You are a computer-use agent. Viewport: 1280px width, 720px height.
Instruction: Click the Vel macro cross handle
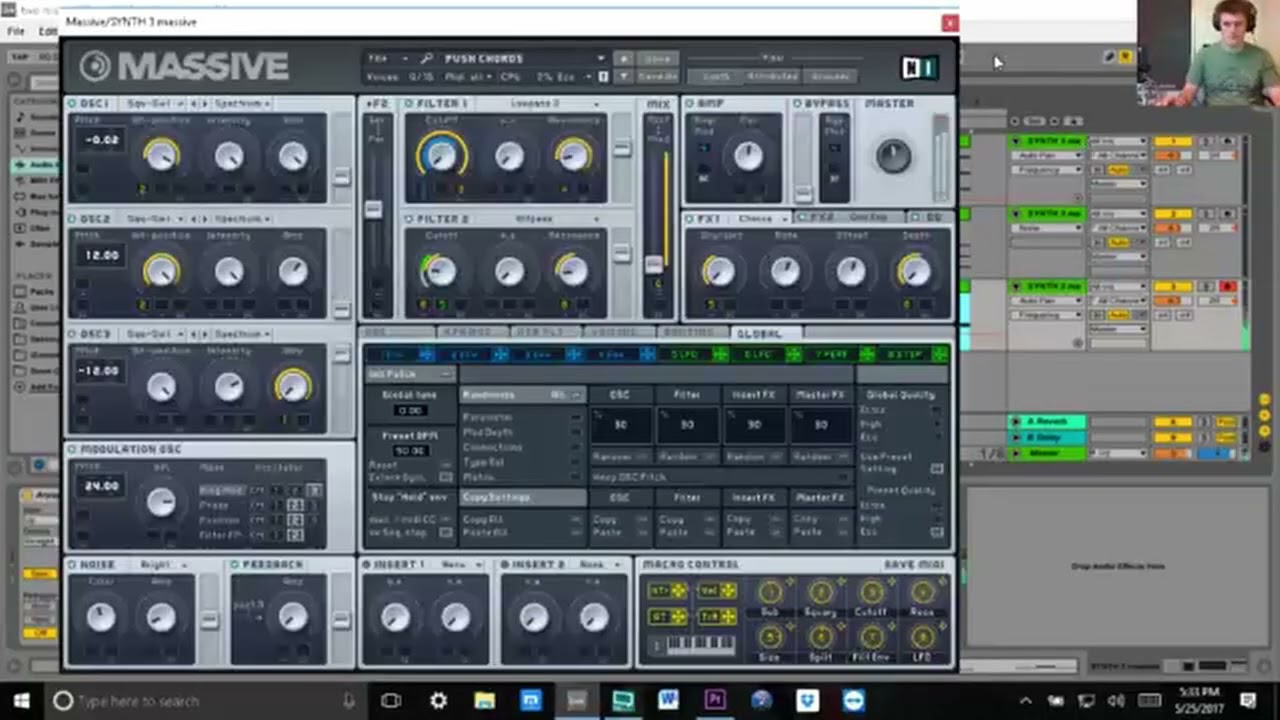pos(727,592)
